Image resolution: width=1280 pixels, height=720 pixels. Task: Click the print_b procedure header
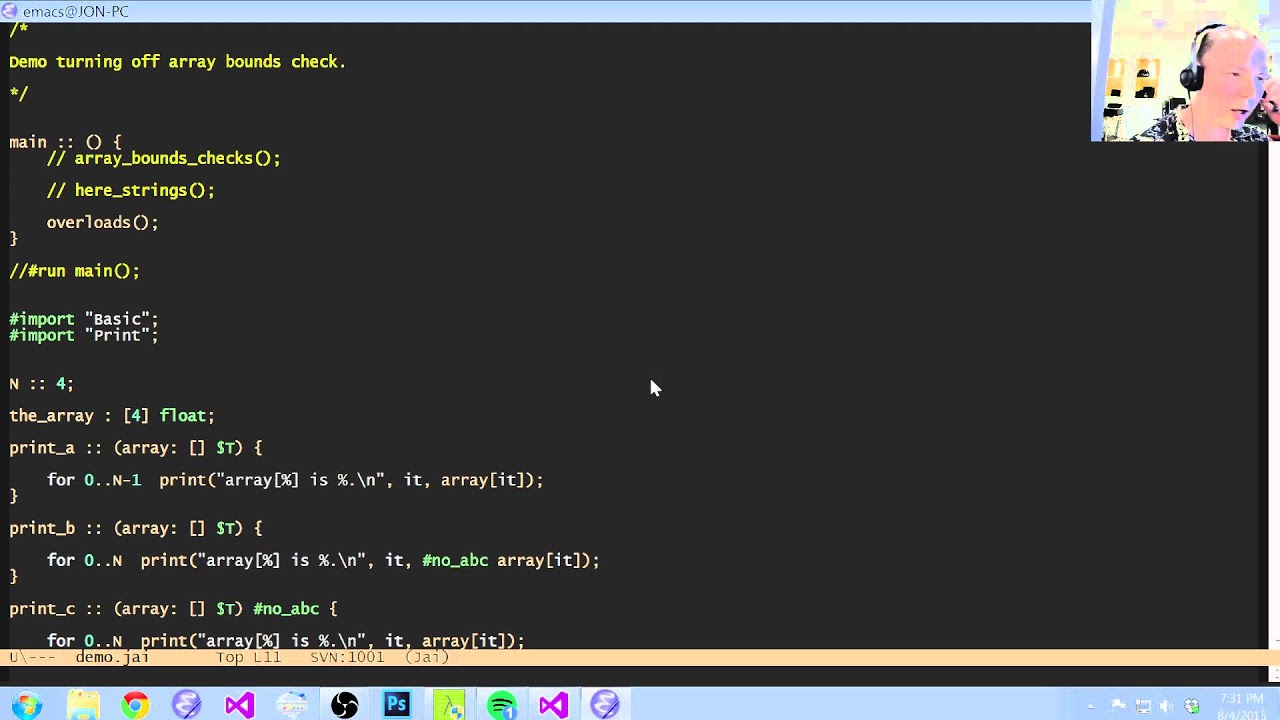click(x=136, y=528)
